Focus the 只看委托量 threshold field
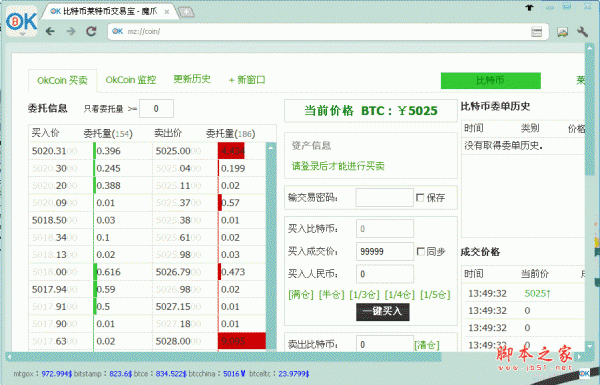600x385 pixels. pyautogui.click(x=156, y=109)
